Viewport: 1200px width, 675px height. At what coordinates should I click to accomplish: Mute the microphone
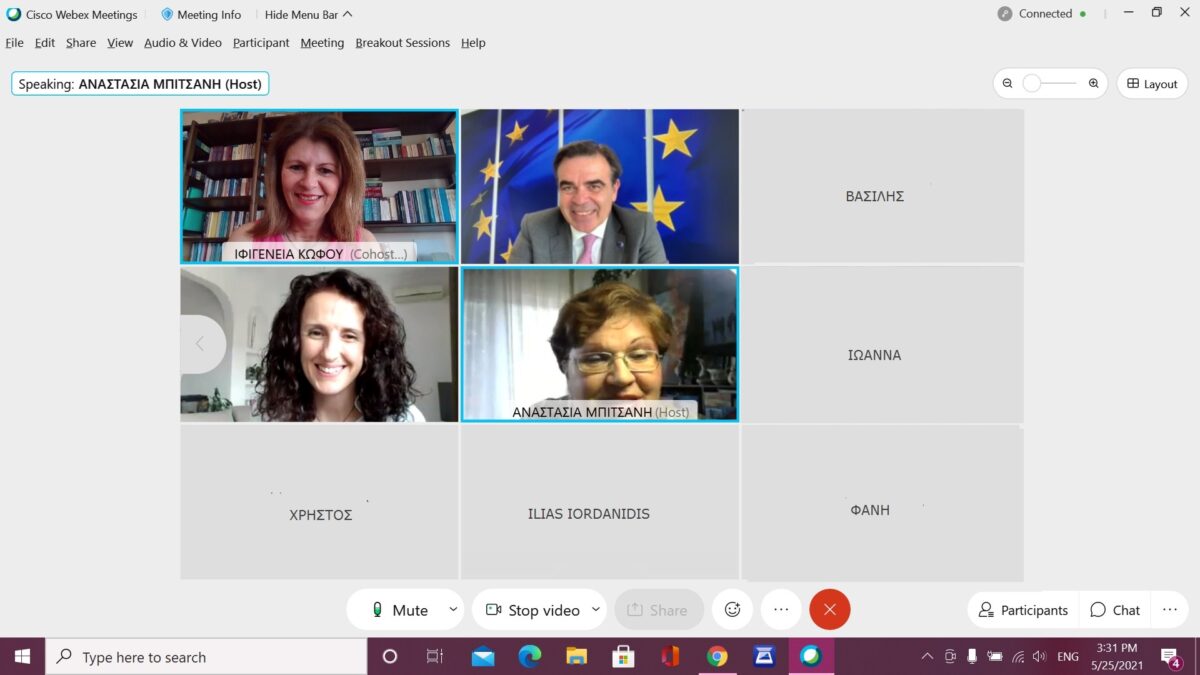click(x=399, y=610)
